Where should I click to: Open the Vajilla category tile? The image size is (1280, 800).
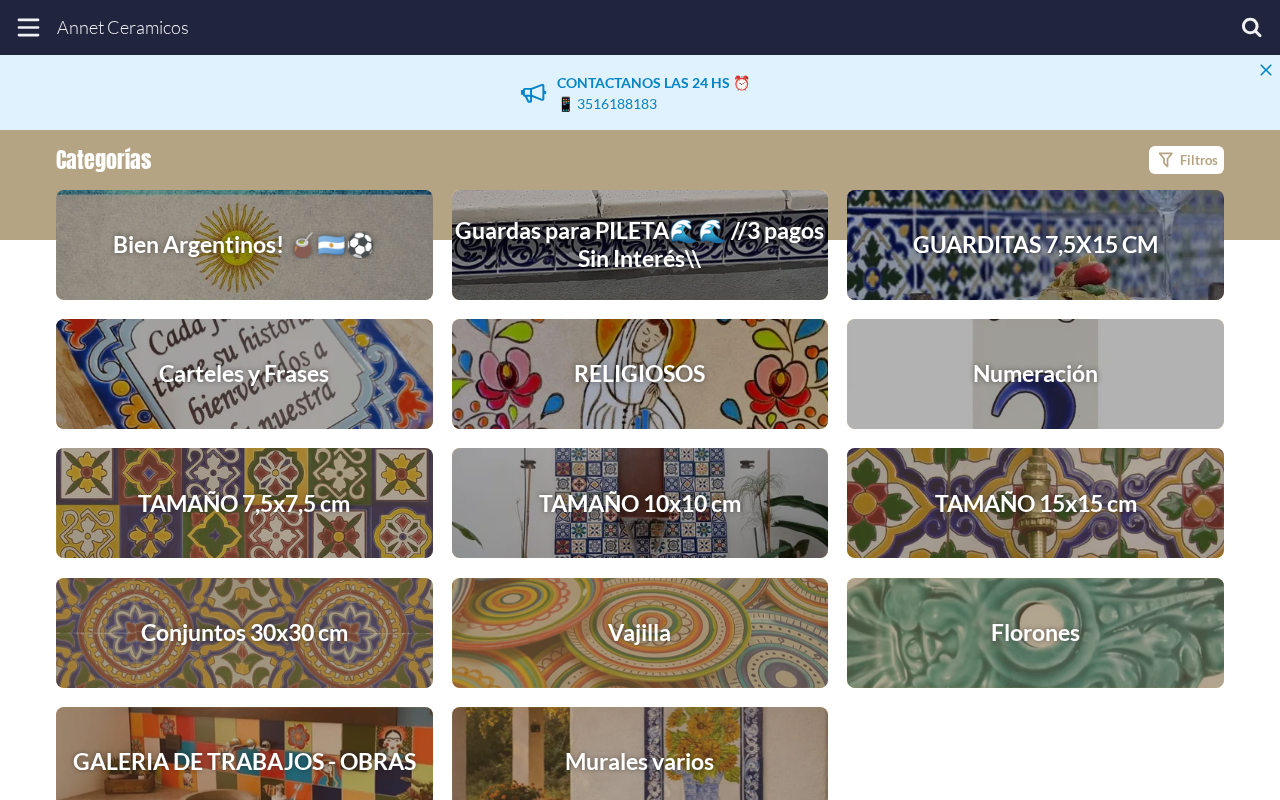(640, 633)
